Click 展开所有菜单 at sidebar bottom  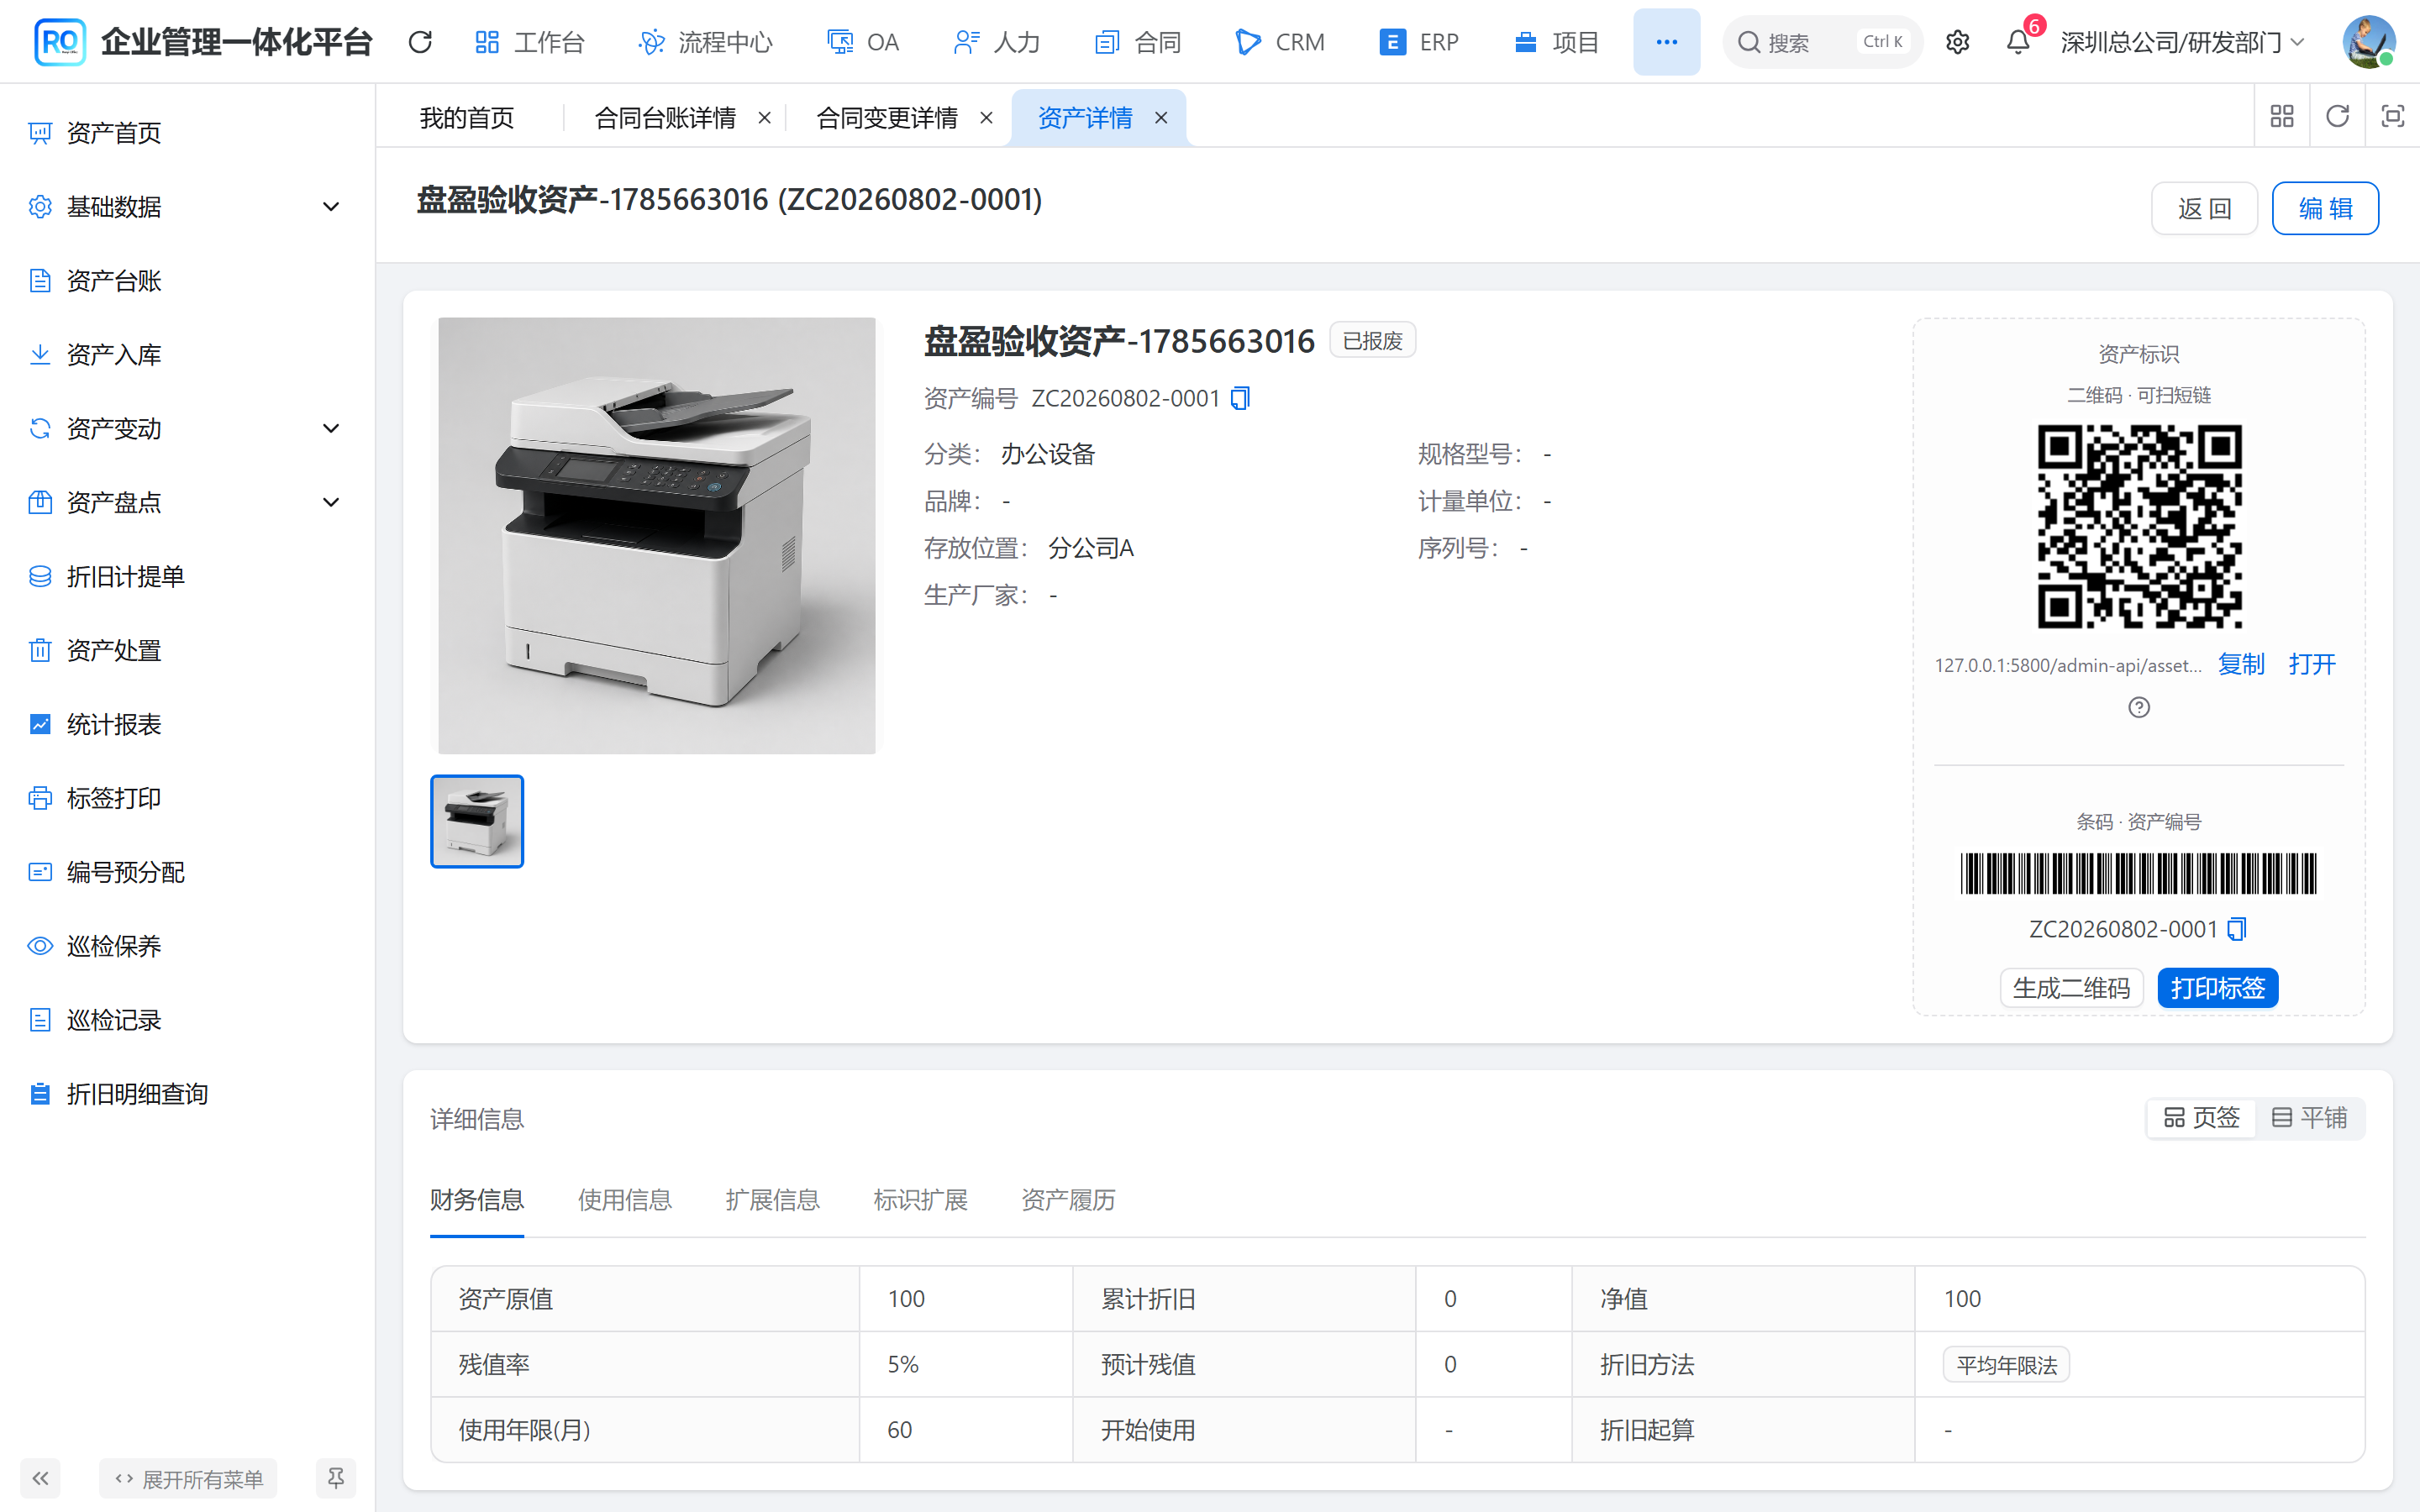(x=188, y=1478)
